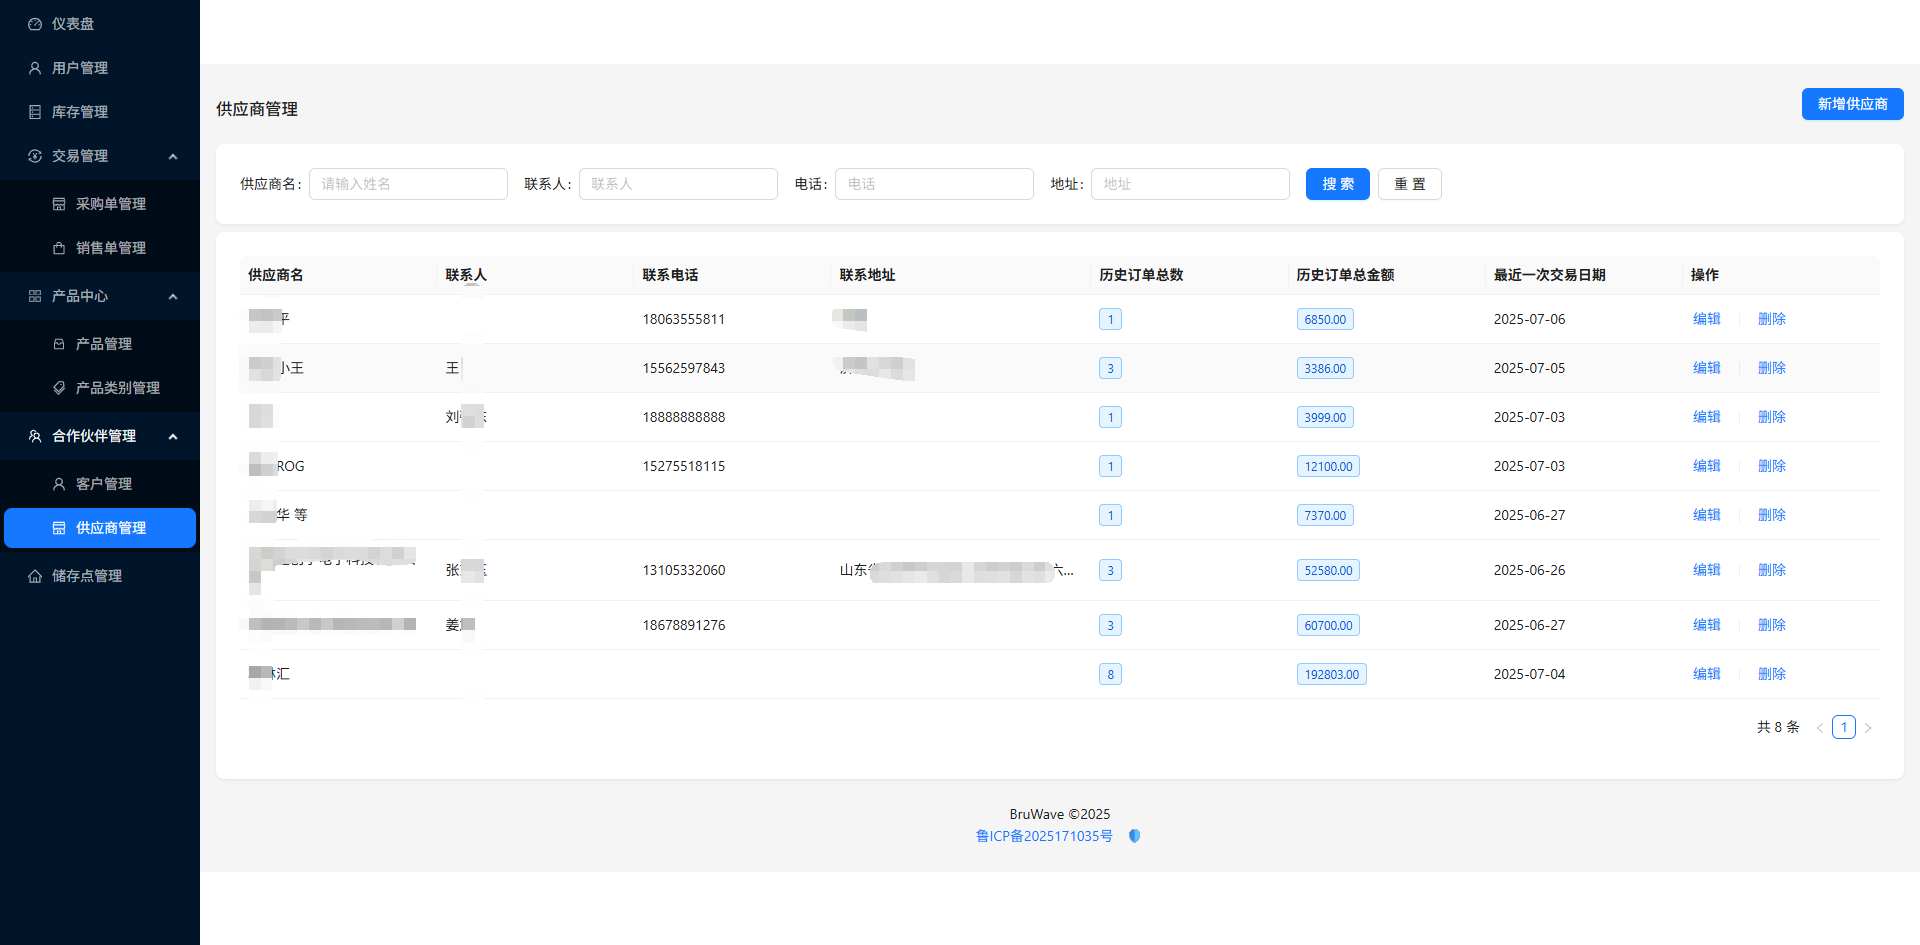Viewport: 1920px width, 945px height.
Task: Reset filters with the 重置 button
Action: (1409, 184)
